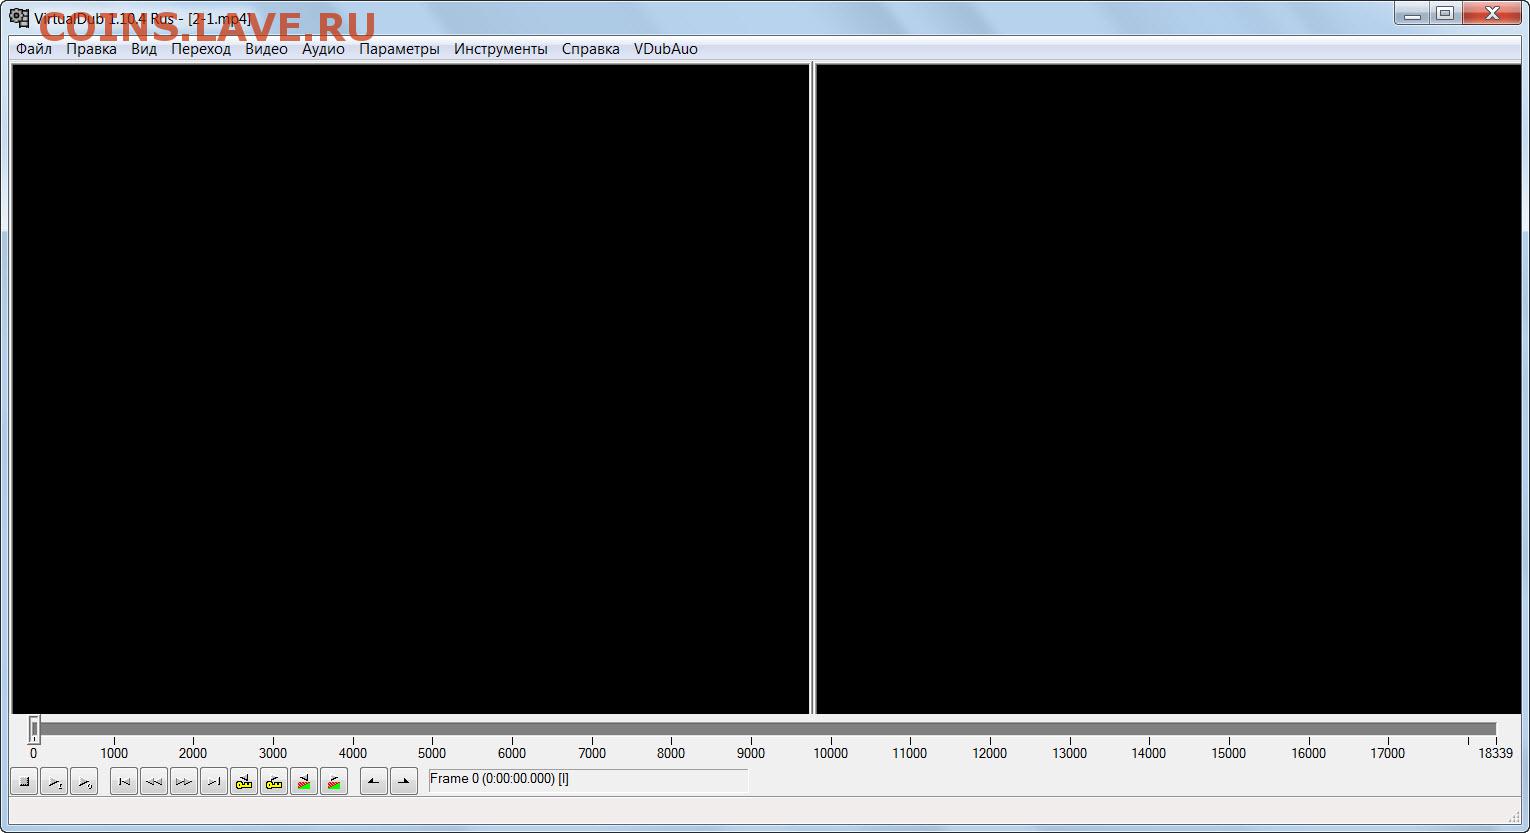Close the VirtualDub window

(x=1493, y=14)
